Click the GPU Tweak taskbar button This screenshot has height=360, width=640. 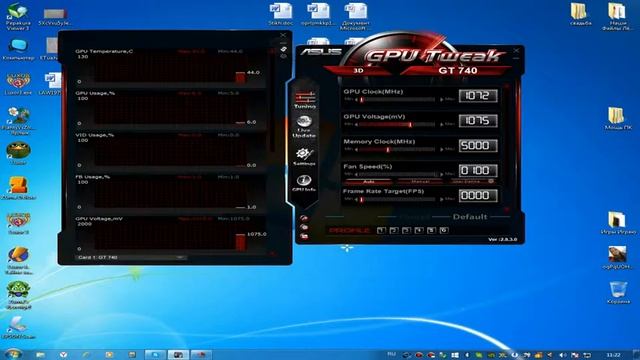pyautogui.click(x=201, y=355)
